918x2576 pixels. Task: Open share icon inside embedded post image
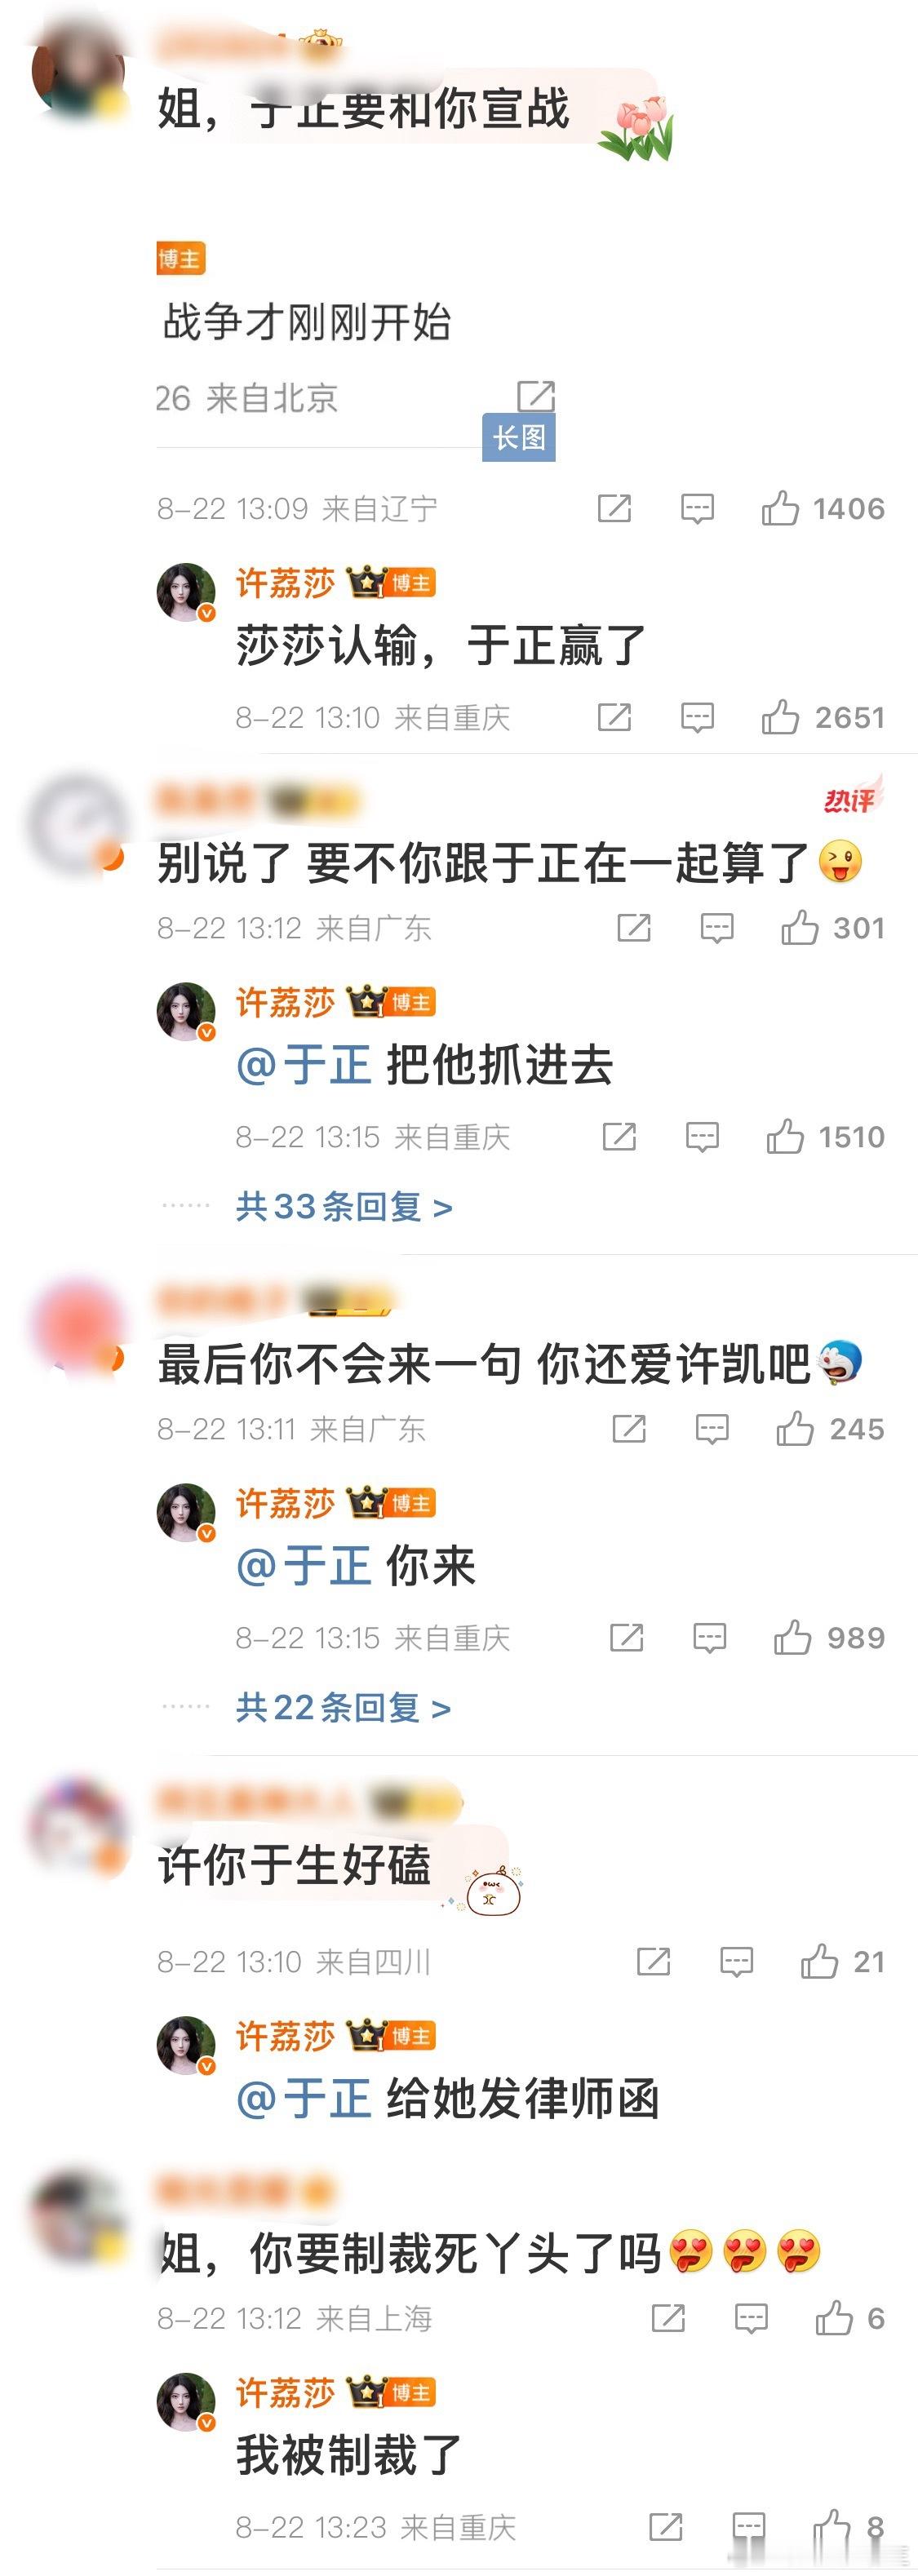tap(536, 396)
